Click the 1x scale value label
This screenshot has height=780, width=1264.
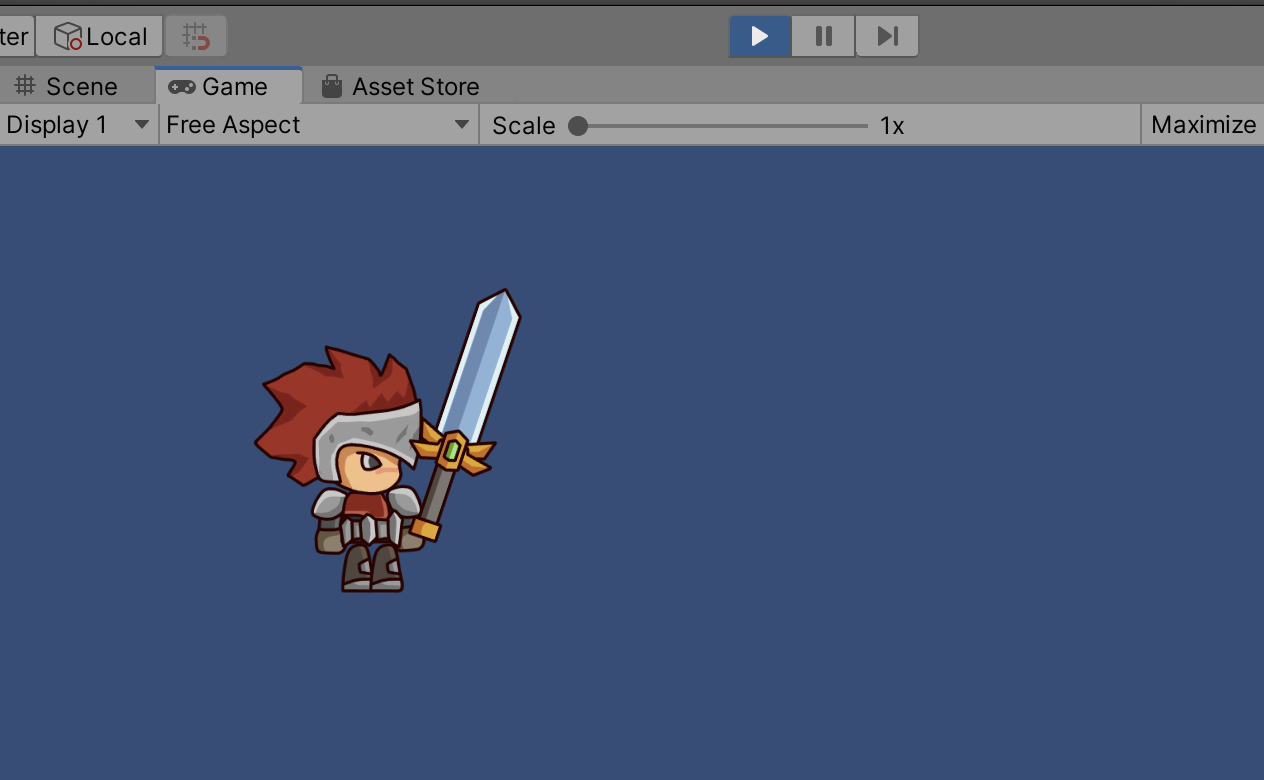click(x=892, y=126)
